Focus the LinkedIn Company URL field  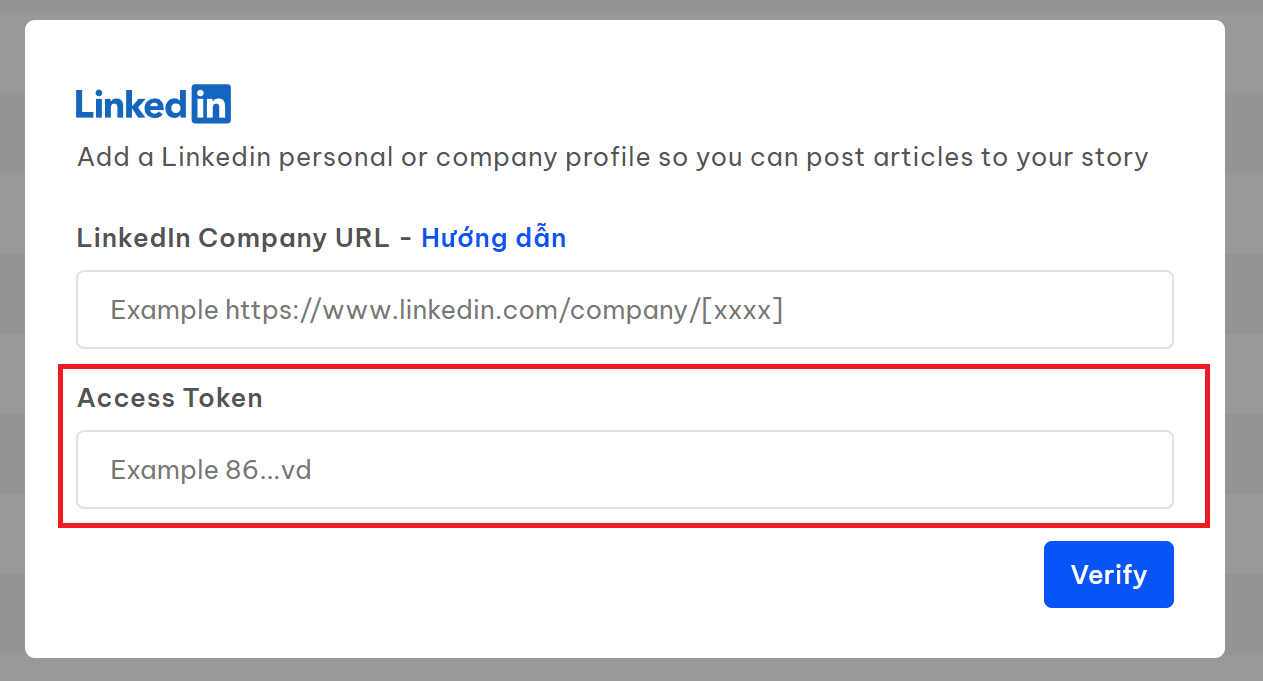pyautogui.click(x=624, y=310)
